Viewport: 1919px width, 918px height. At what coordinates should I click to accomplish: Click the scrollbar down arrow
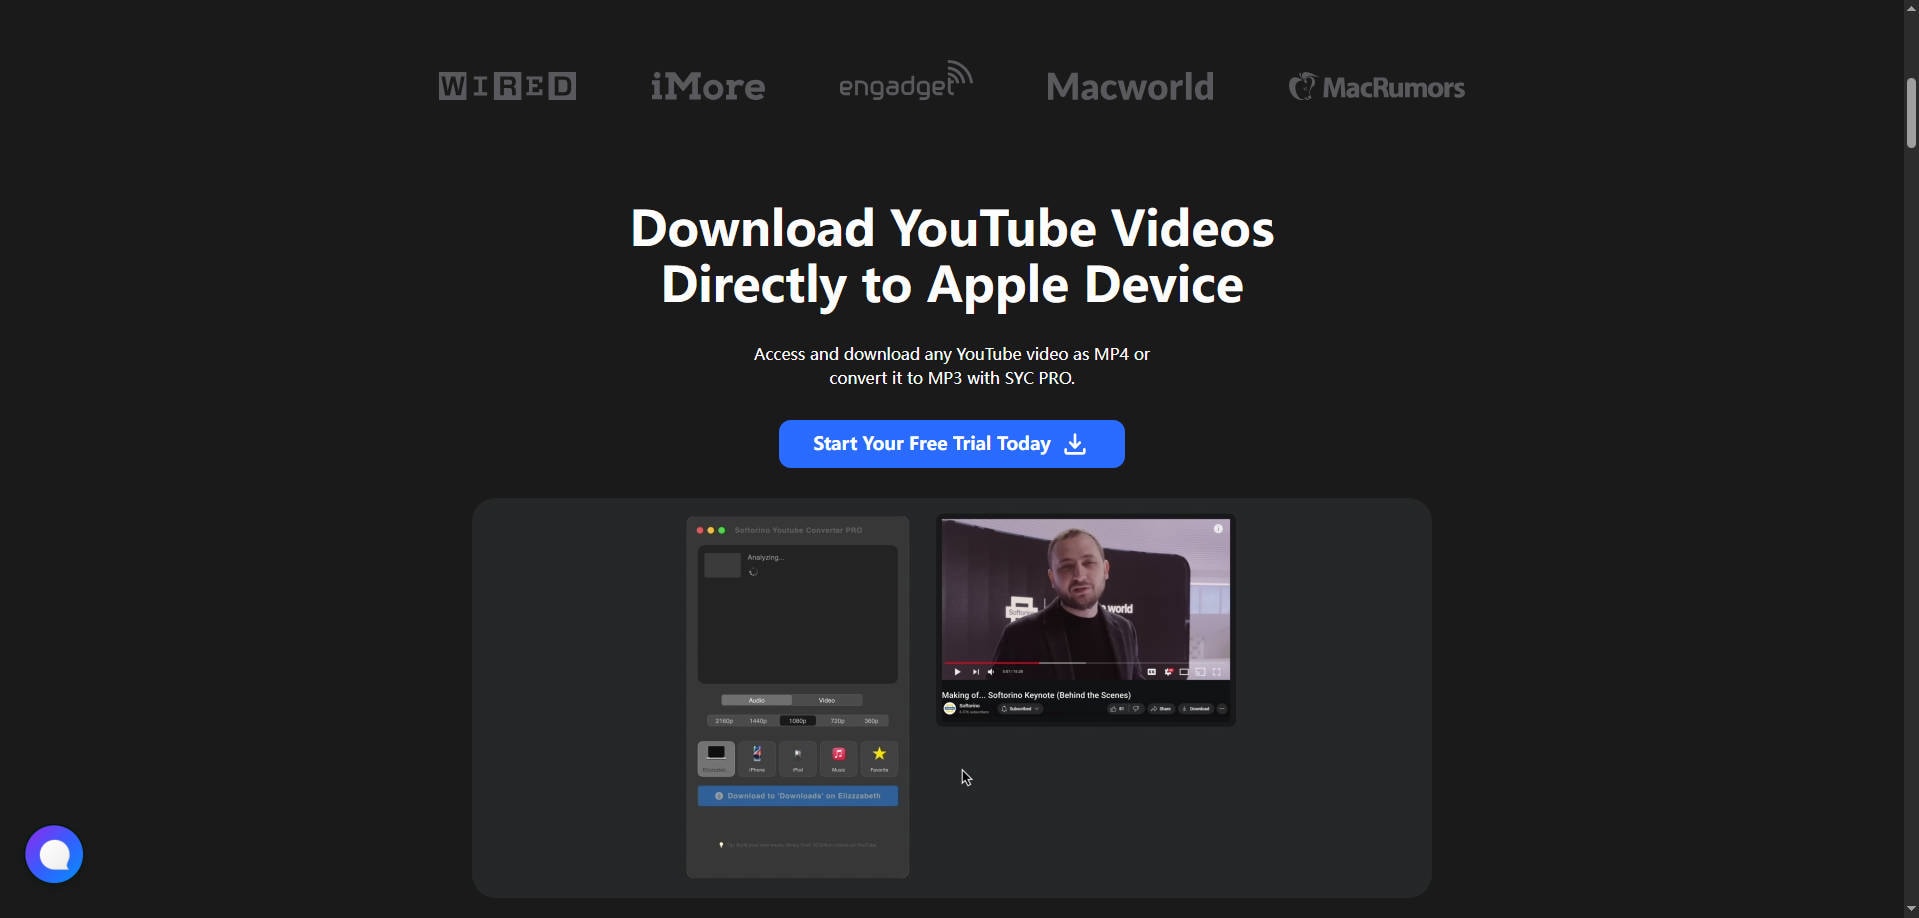click(x=1911, y=909)
